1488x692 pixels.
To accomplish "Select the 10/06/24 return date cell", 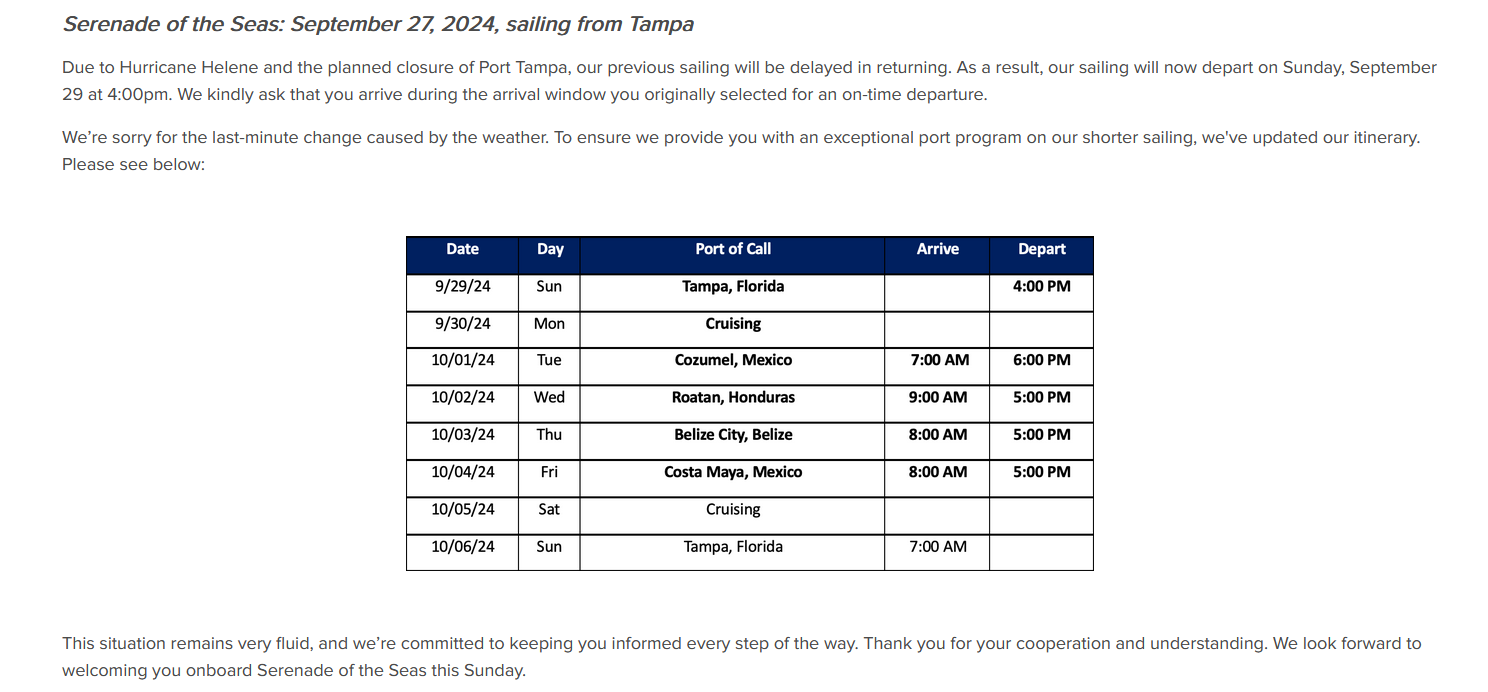I will pyautogui.click(x=462, y=552).
